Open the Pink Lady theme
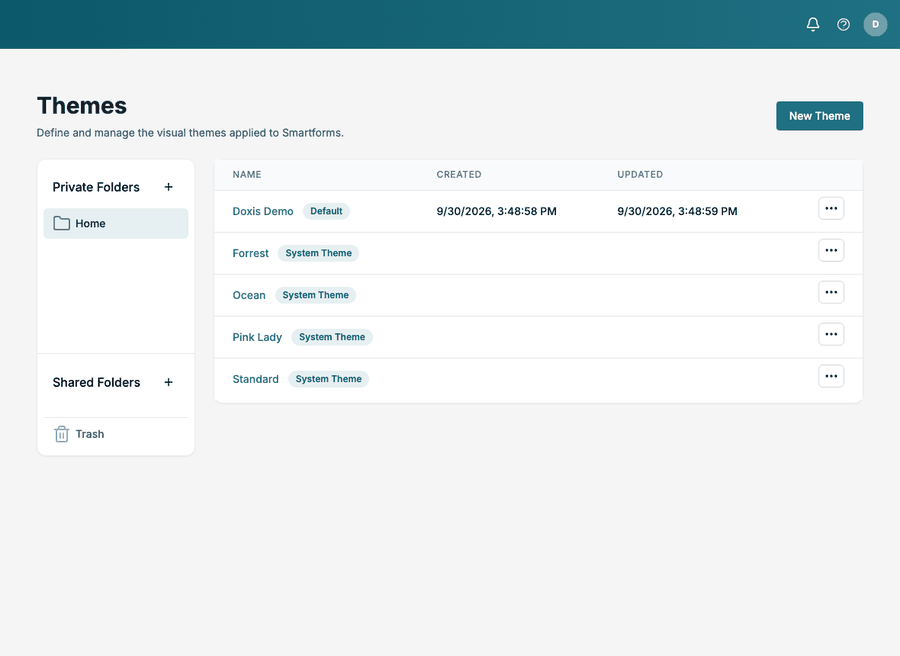The width and height of the screenshot is (900, 656). tap(257, 337)
